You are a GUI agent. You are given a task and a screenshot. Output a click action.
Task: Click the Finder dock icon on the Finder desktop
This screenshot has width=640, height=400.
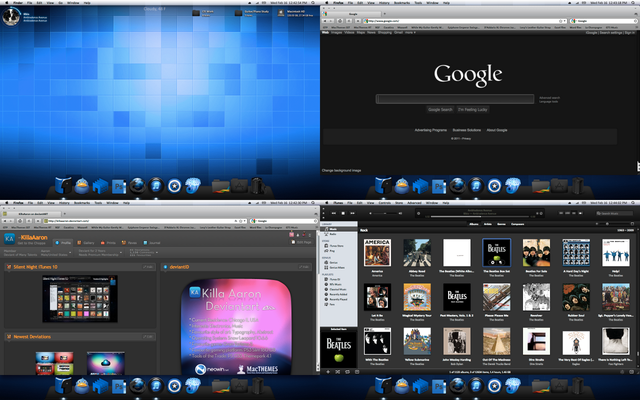pyautogui.click(x=63, y=185)
